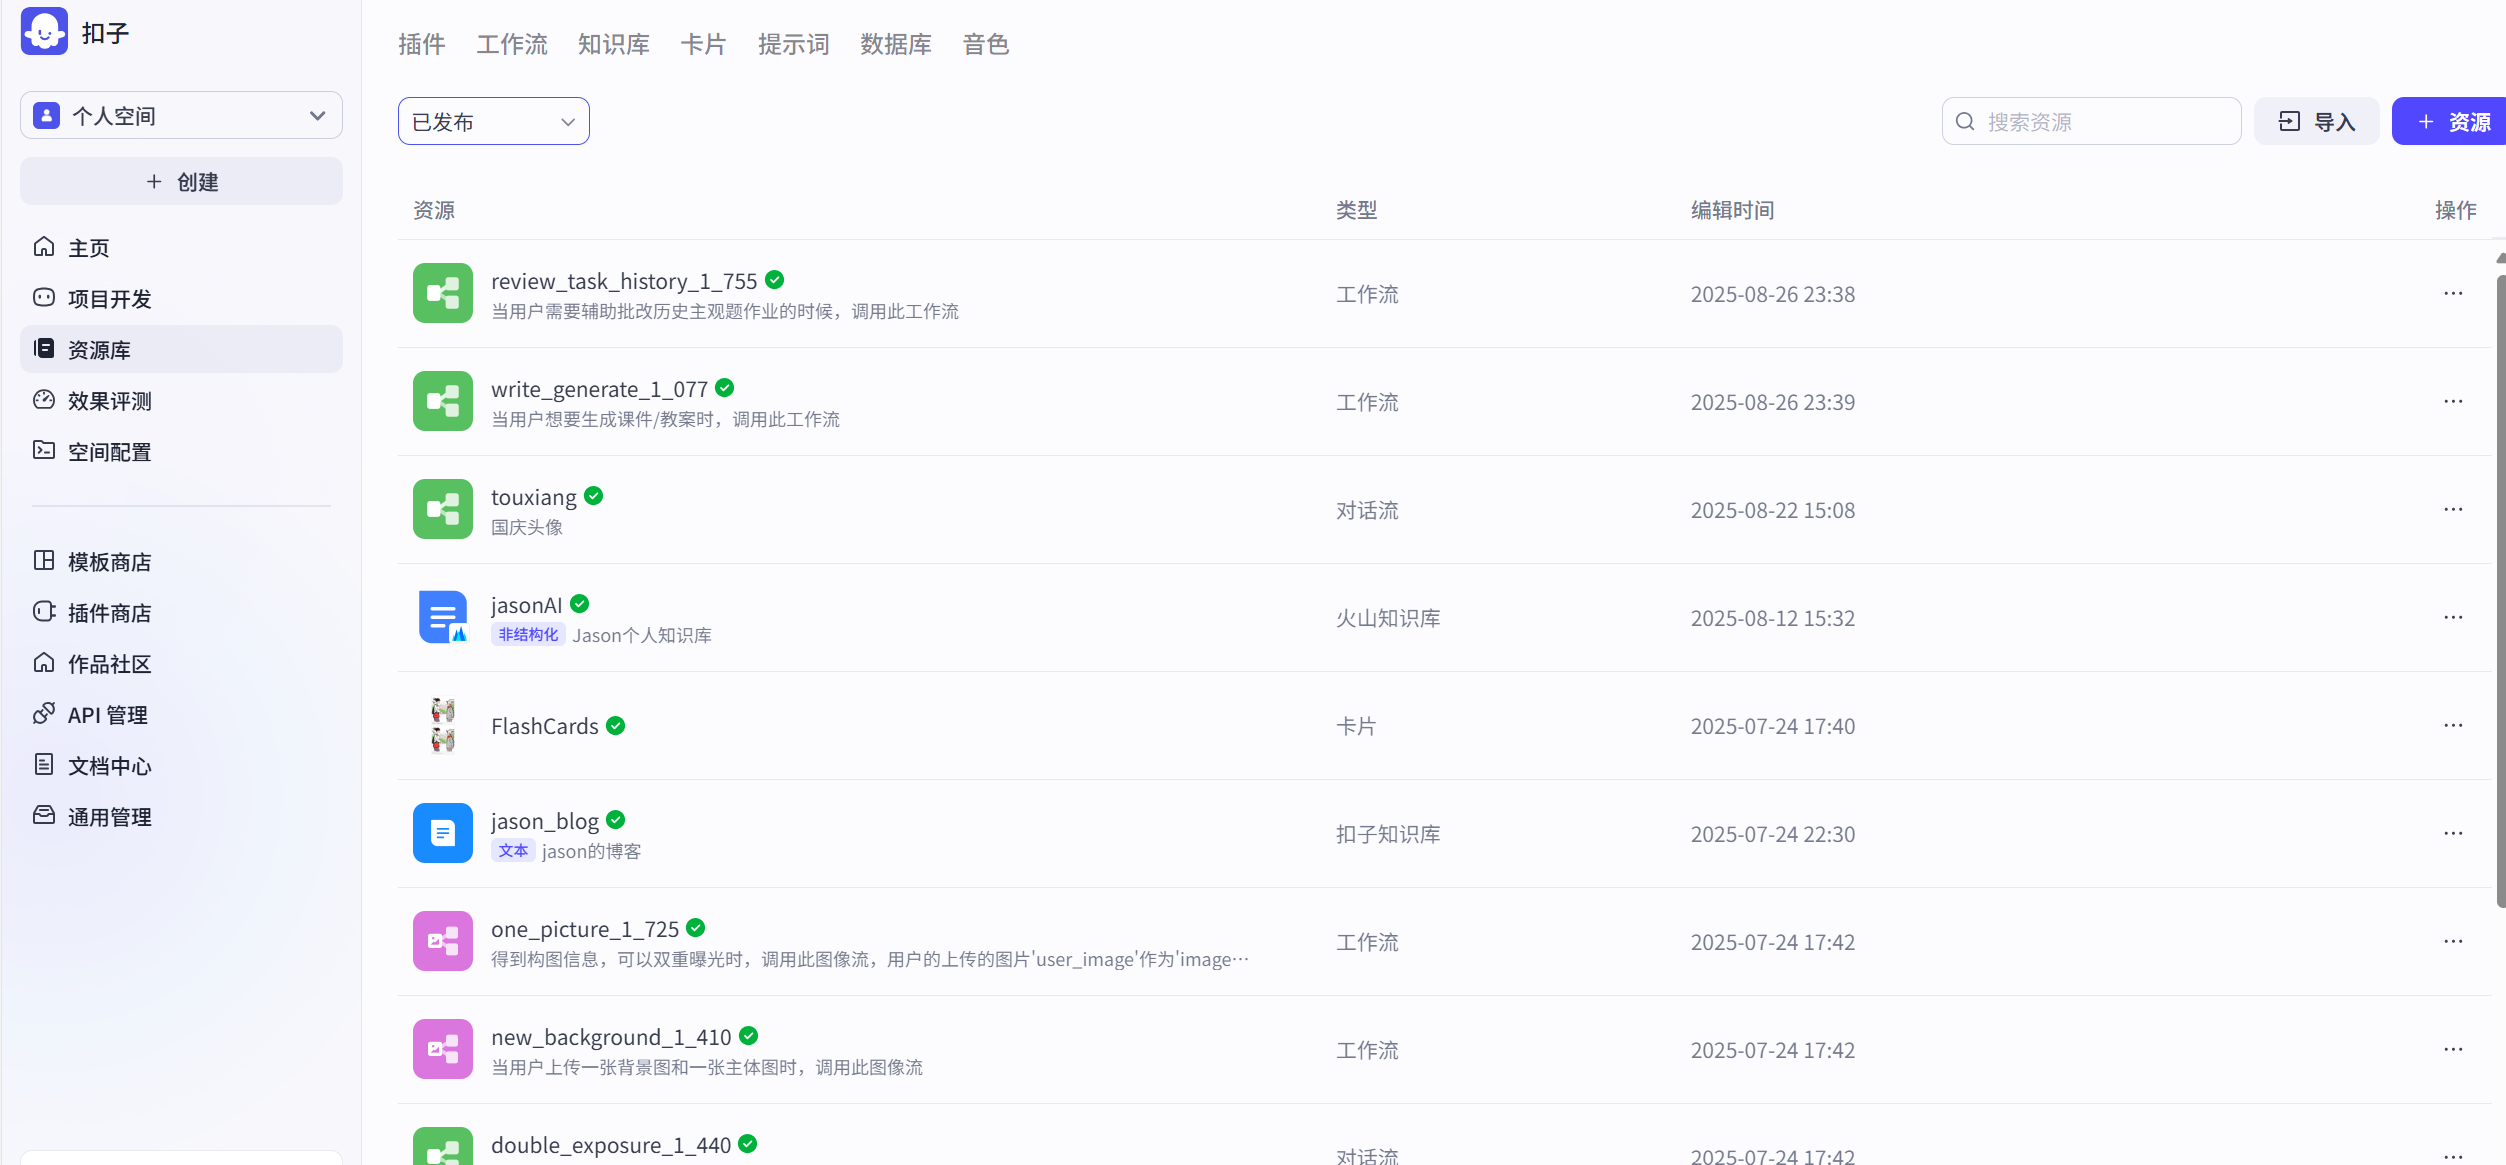Screen dimensions: 2506x1165
Task: Open API 管理 in sidebar
Action: (x=106, y=715)
